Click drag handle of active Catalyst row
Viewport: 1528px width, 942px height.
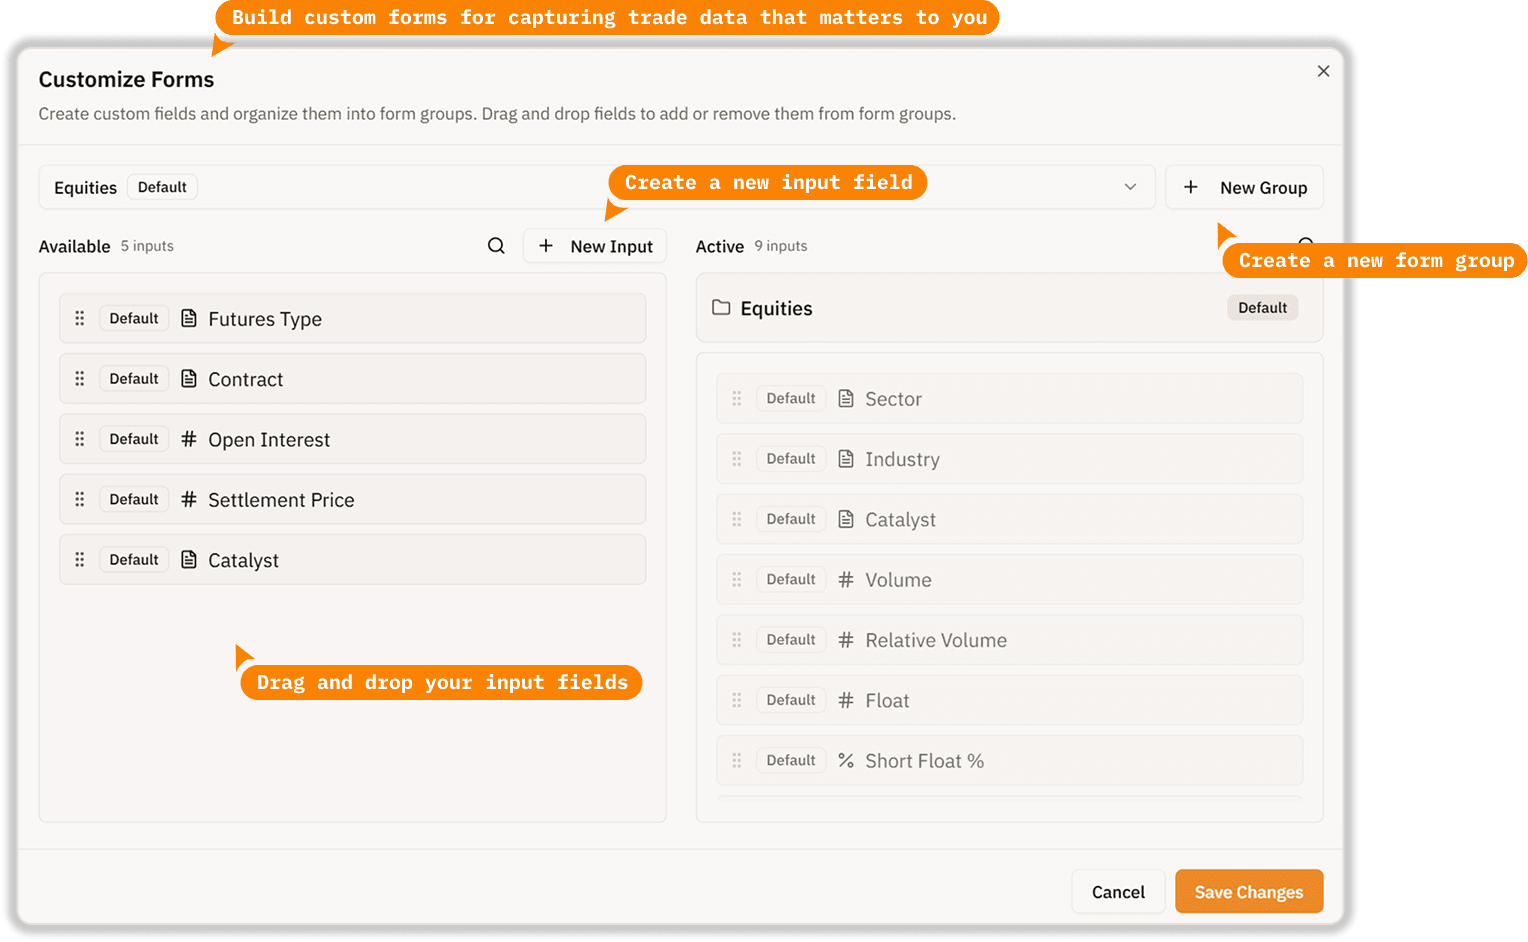point(737,519)
